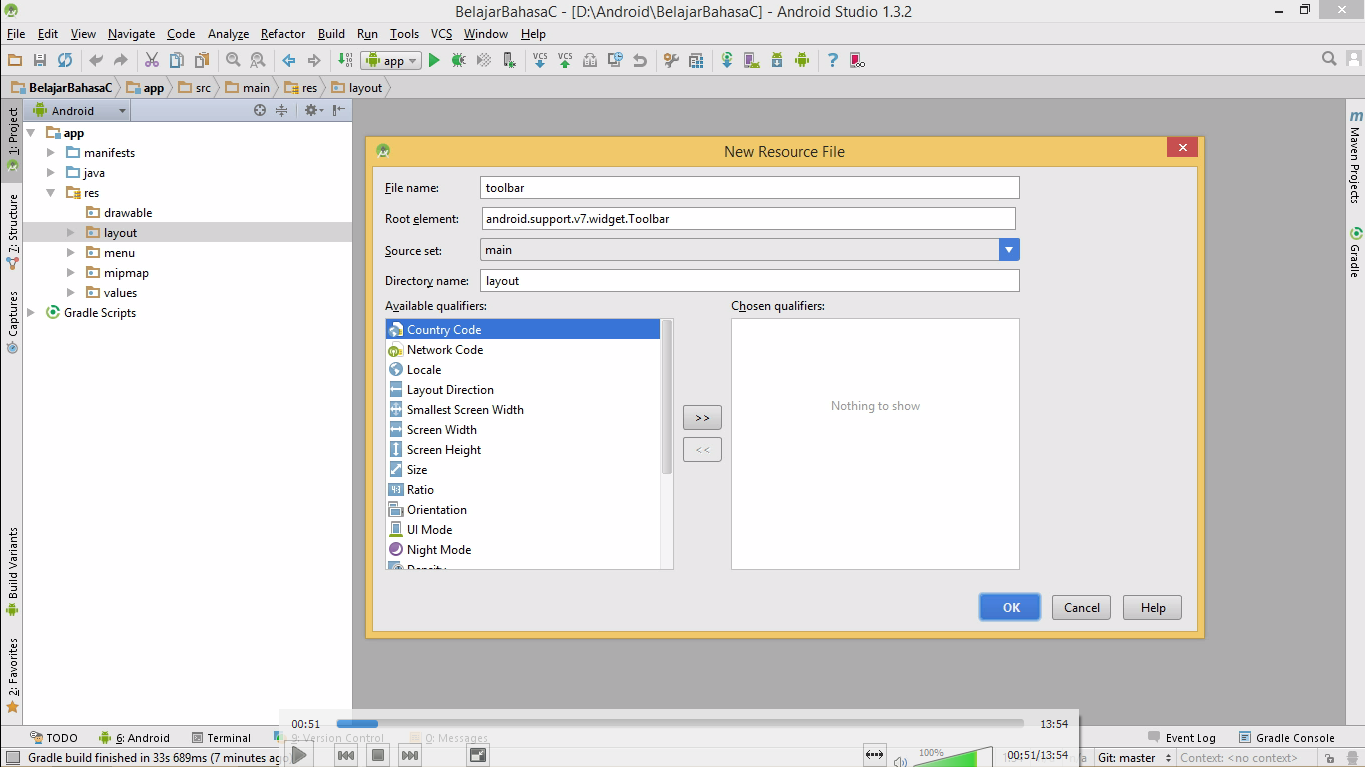Expand the java folder in project tree
This screenshot has height=767, width=1365.
click(51, 172)
